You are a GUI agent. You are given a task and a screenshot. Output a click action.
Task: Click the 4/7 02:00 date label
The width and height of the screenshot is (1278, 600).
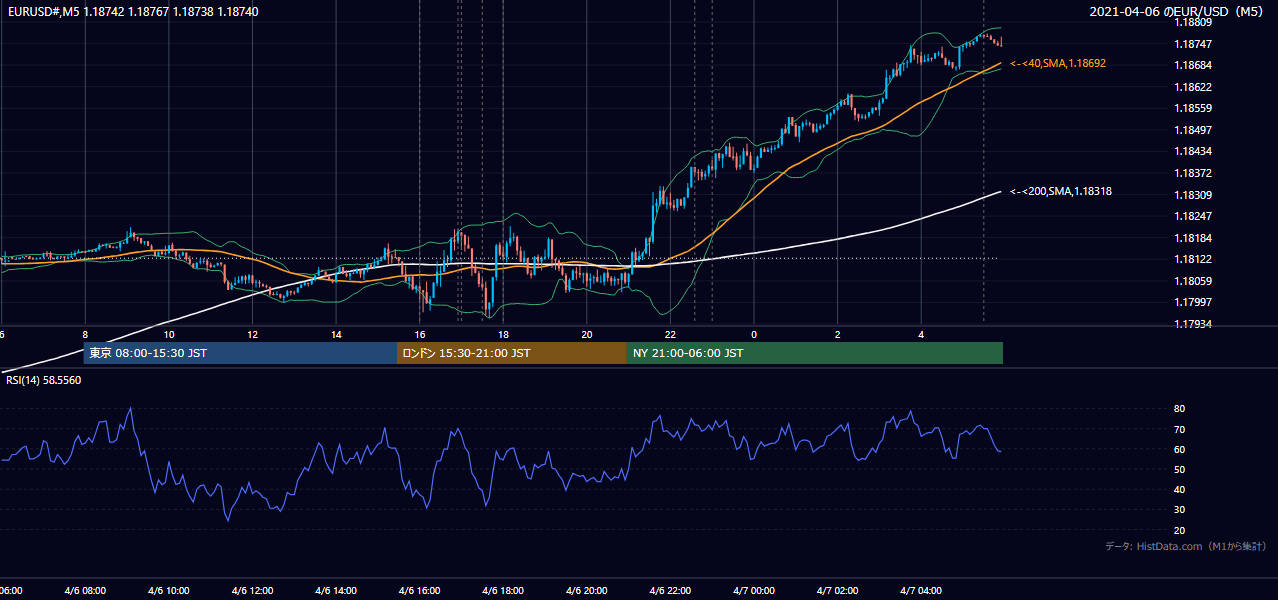click(837, 591)
